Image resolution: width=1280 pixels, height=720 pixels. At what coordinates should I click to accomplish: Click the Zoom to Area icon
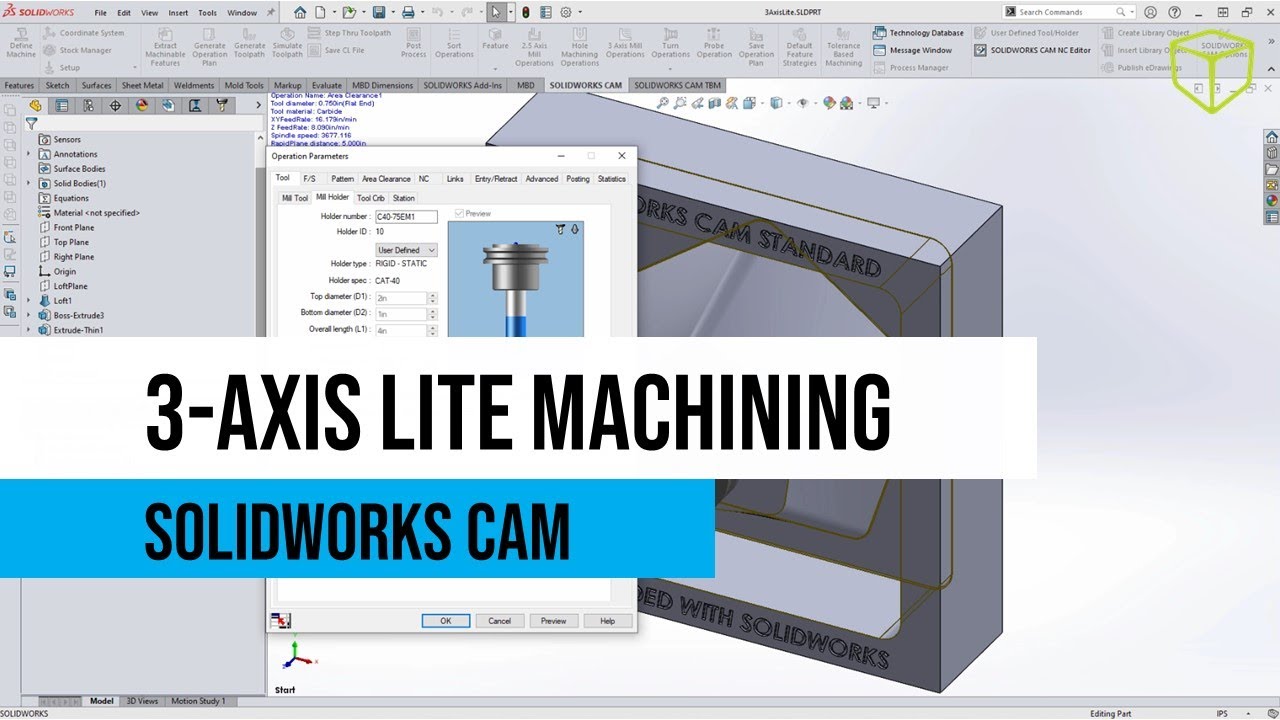pyautogui.click(x=680, y=103)
